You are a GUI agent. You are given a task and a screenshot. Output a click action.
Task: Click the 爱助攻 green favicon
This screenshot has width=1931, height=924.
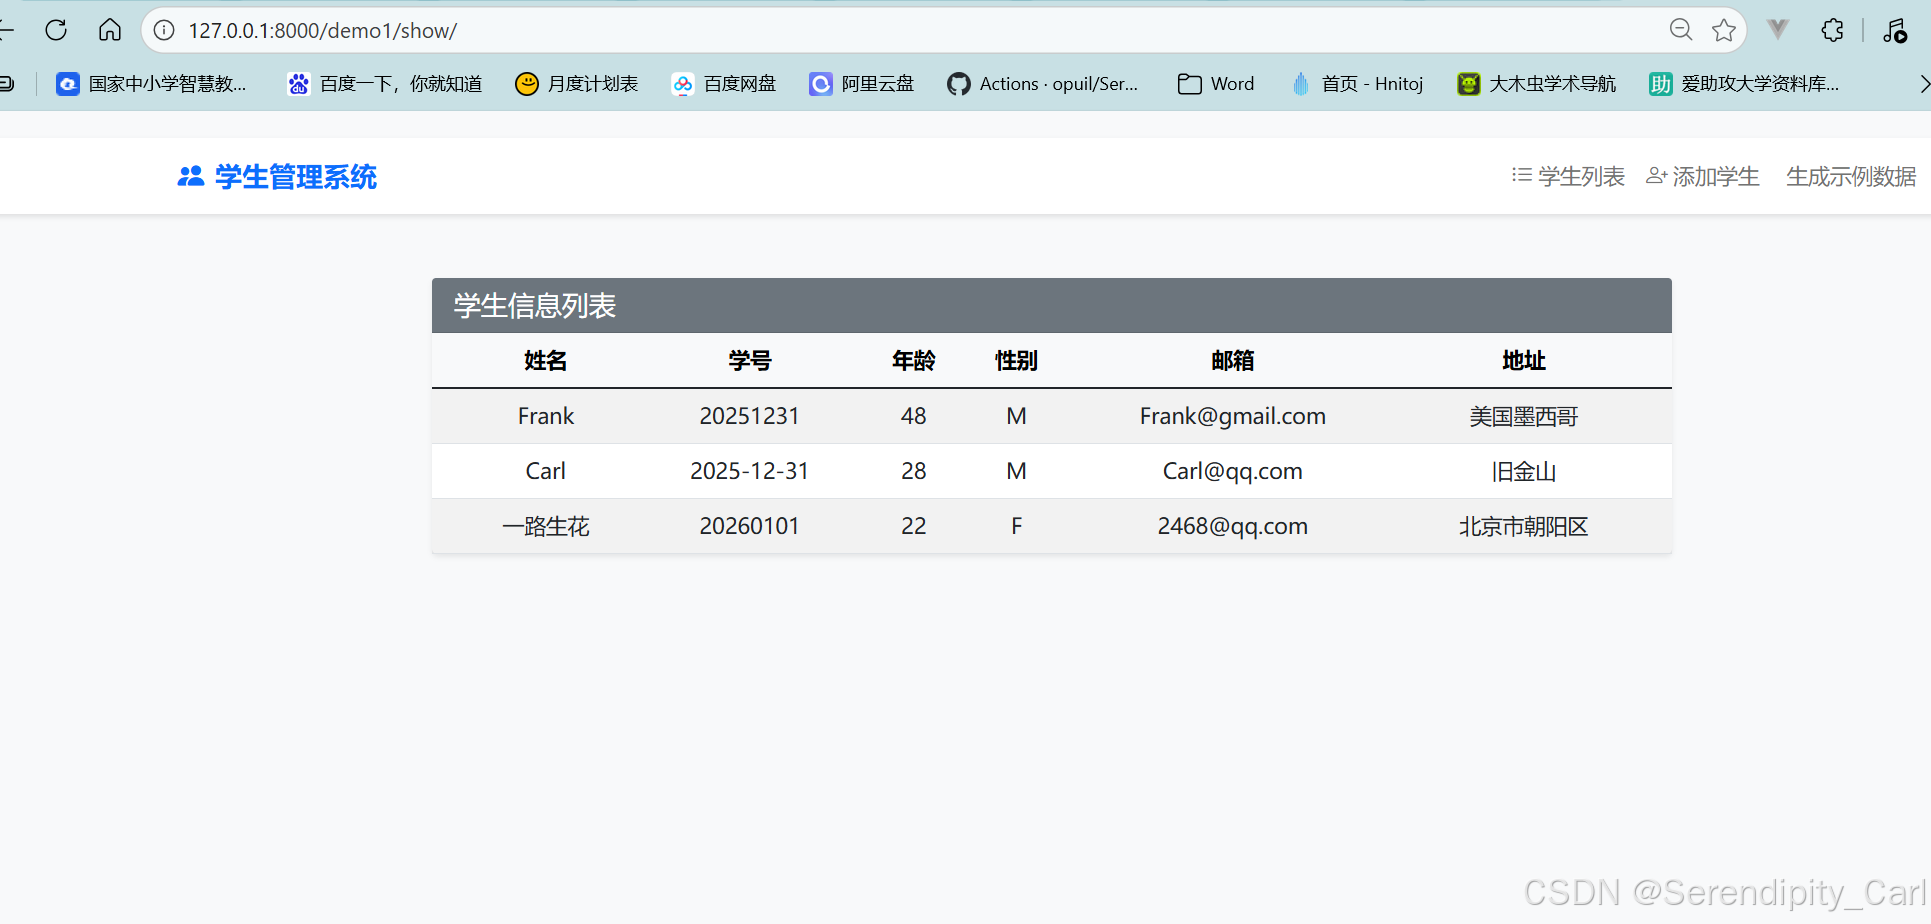[x=1660, y=84]
